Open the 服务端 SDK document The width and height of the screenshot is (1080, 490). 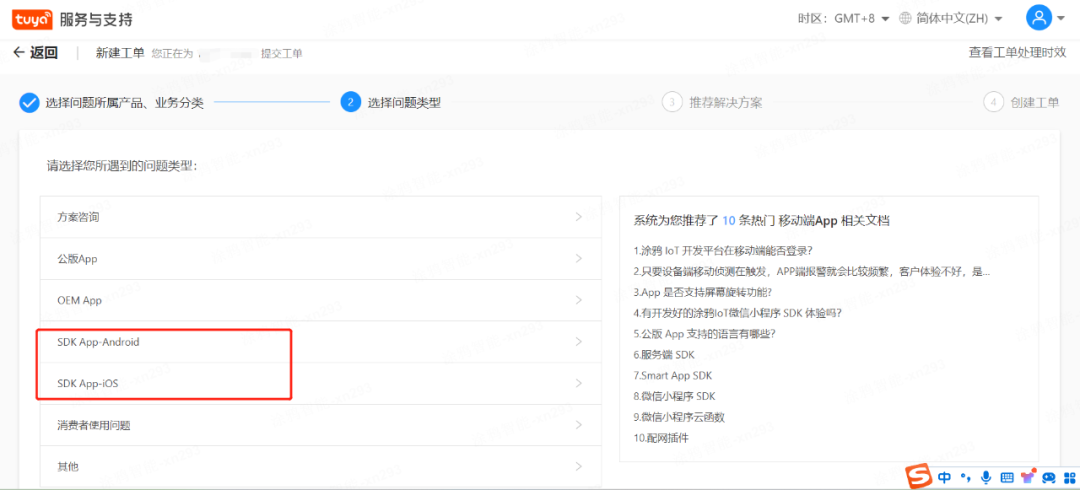coord(665,354)
